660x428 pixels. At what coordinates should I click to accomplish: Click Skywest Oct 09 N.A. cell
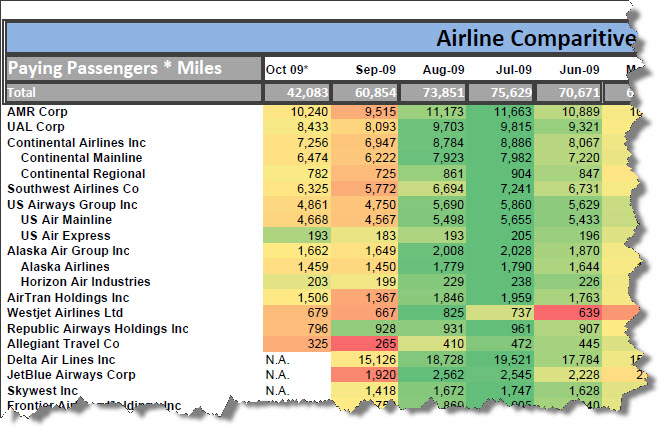click(x=297, y=391)
